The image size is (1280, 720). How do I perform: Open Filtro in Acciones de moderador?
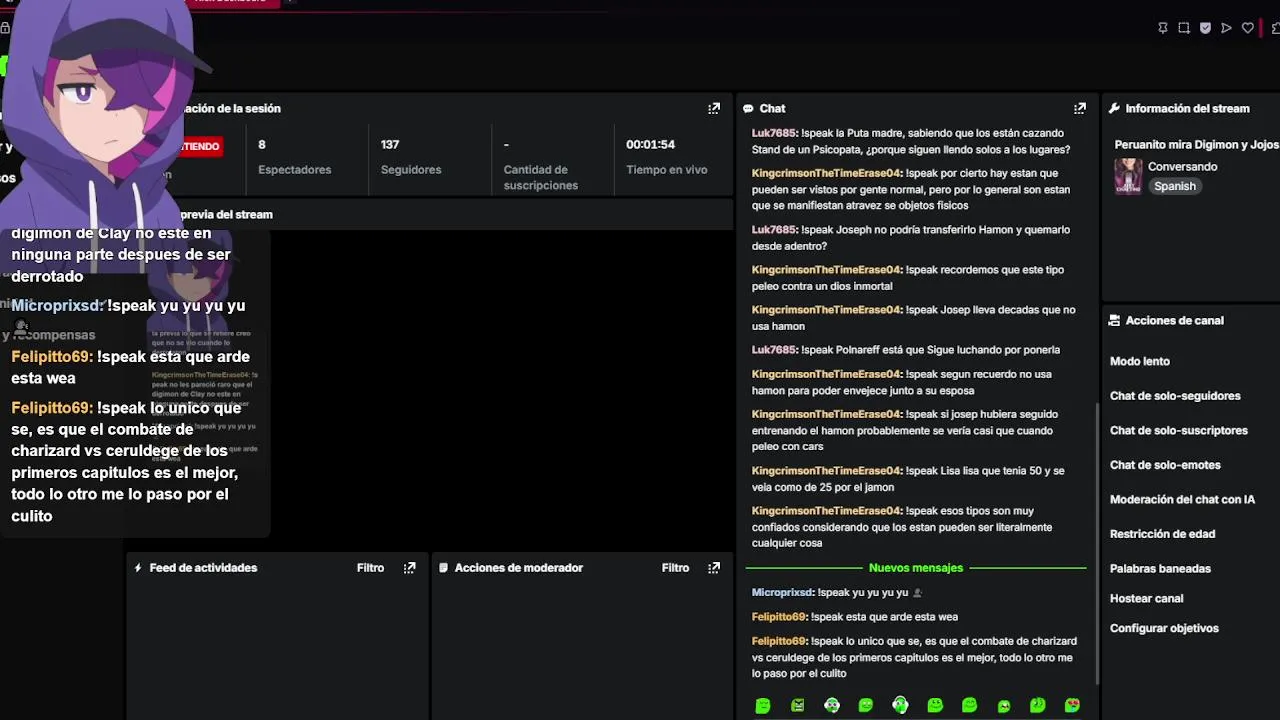click(x=675, y=568)
